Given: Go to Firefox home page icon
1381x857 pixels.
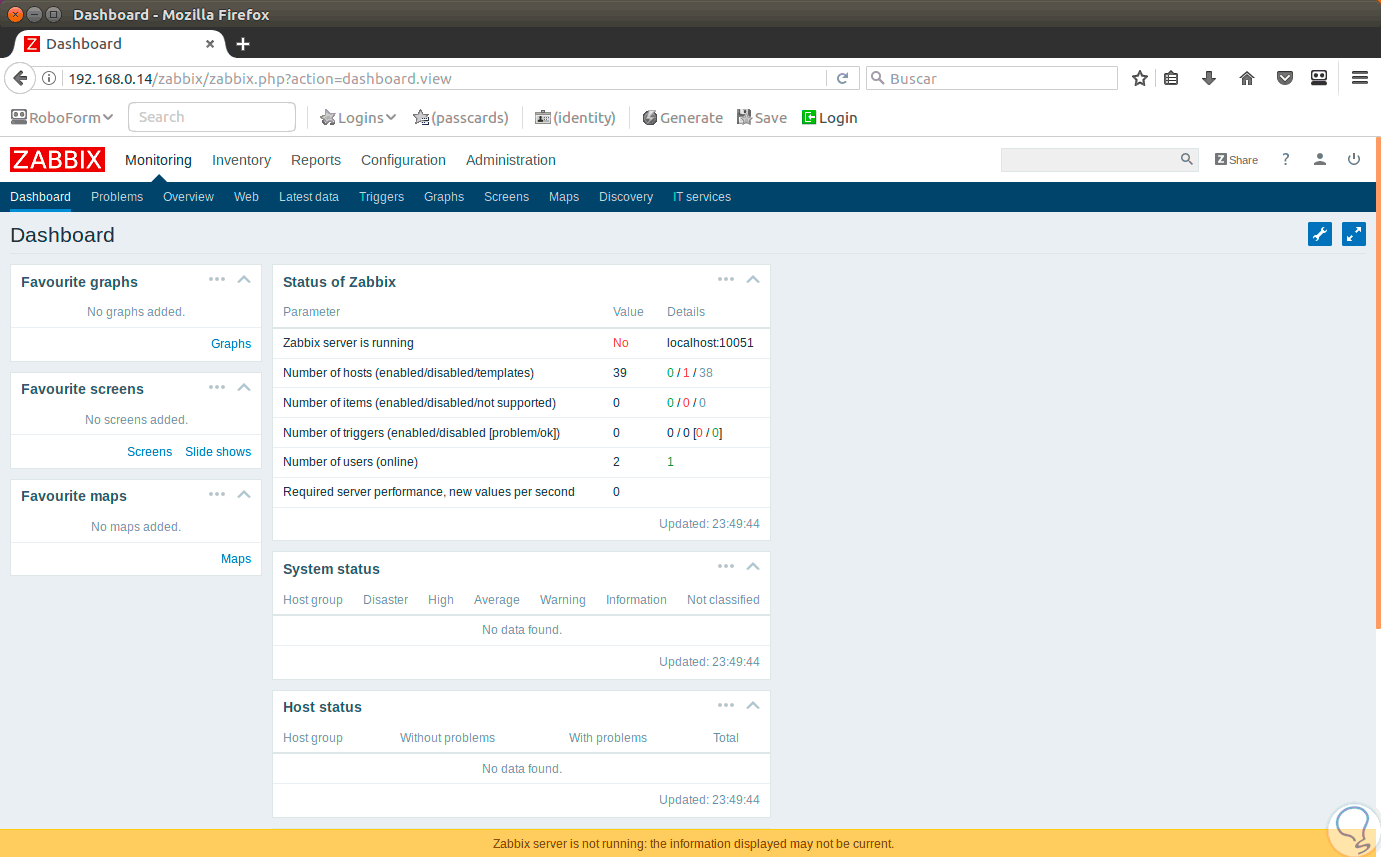Looking at the screenshot, I should [1247, 78].
